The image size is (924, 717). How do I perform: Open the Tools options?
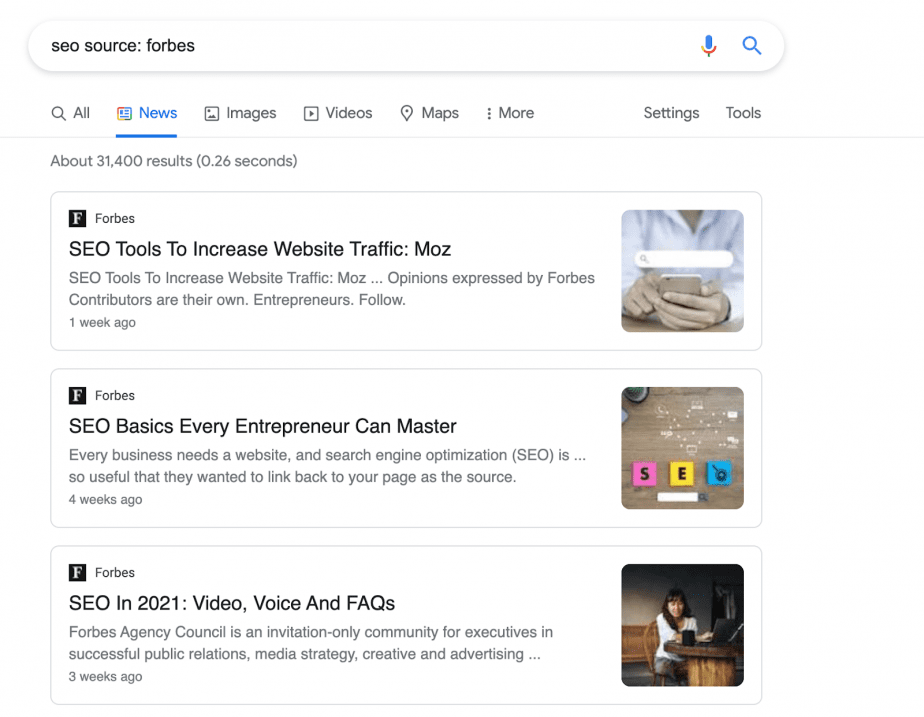coord(743,113)
